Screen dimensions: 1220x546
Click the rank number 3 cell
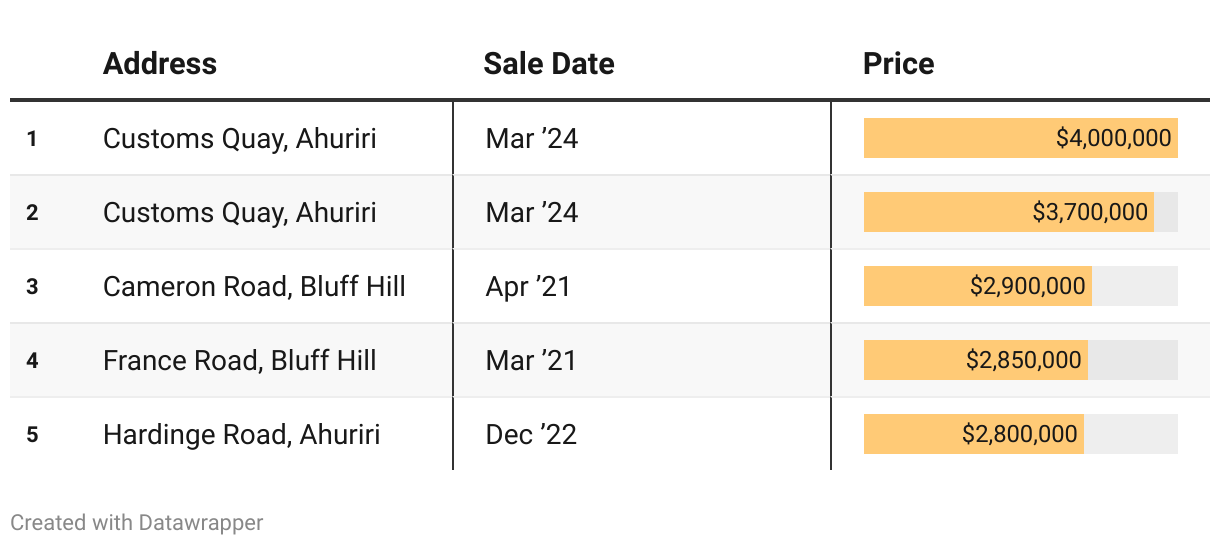tap(32, 286)
